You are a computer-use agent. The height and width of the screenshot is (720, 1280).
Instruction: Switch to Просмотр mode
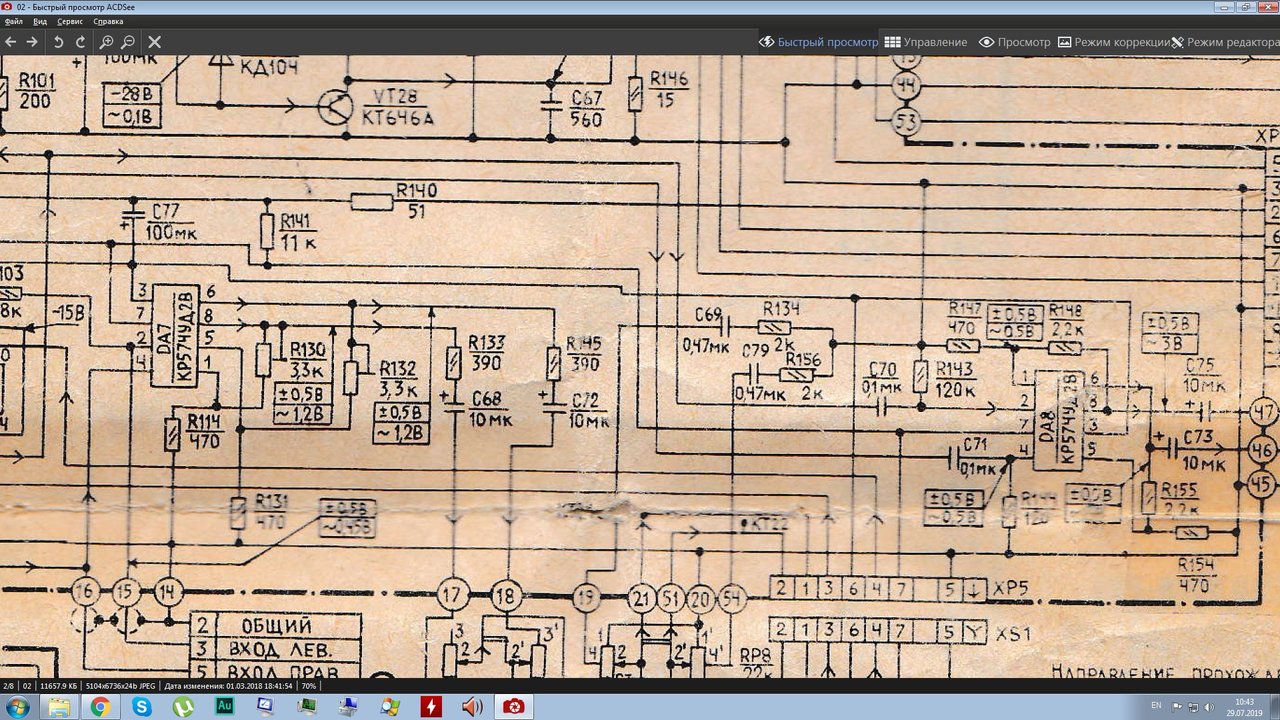(x=1015, y=42)
